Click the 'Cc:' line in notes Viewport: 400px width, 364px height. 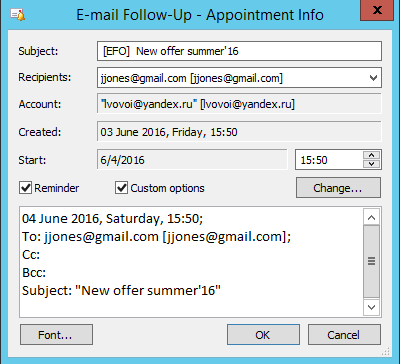[x=31, y=255]
